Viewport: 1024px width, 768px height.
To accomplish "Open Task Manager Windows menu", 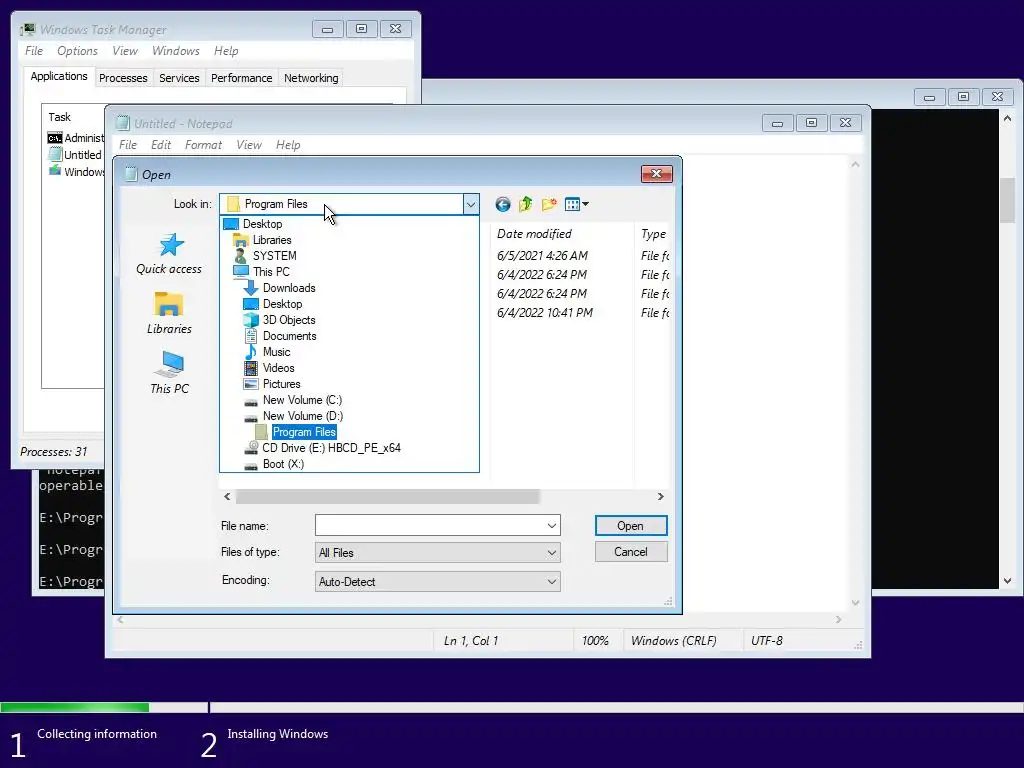I will pos(176,51).
